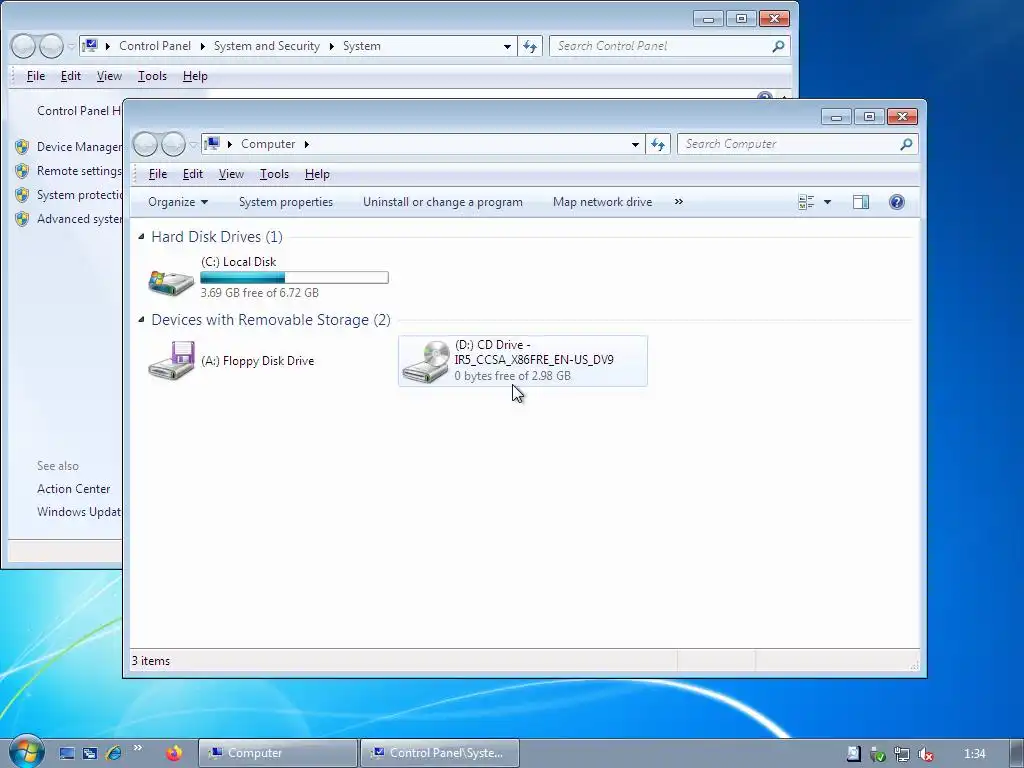
Task: Click Map network drive button
Action: 602,202
